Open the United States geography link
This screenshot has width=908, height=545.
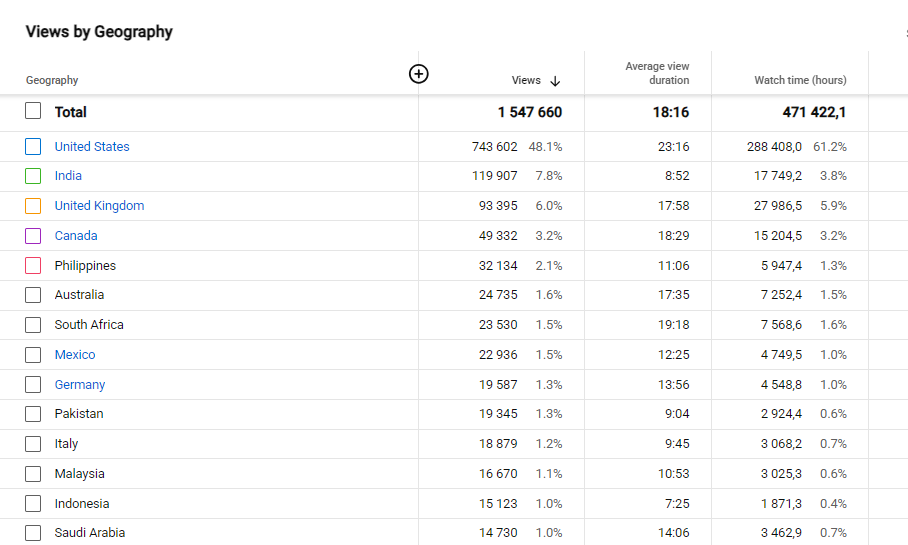(x=92, y=147)
